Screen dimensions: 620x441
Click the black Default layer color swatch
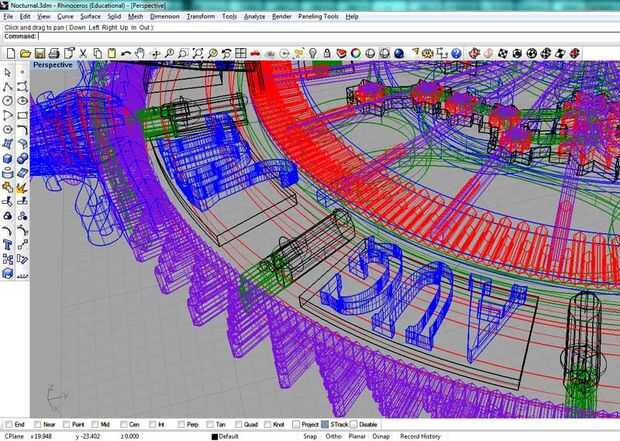coord(215,437)
